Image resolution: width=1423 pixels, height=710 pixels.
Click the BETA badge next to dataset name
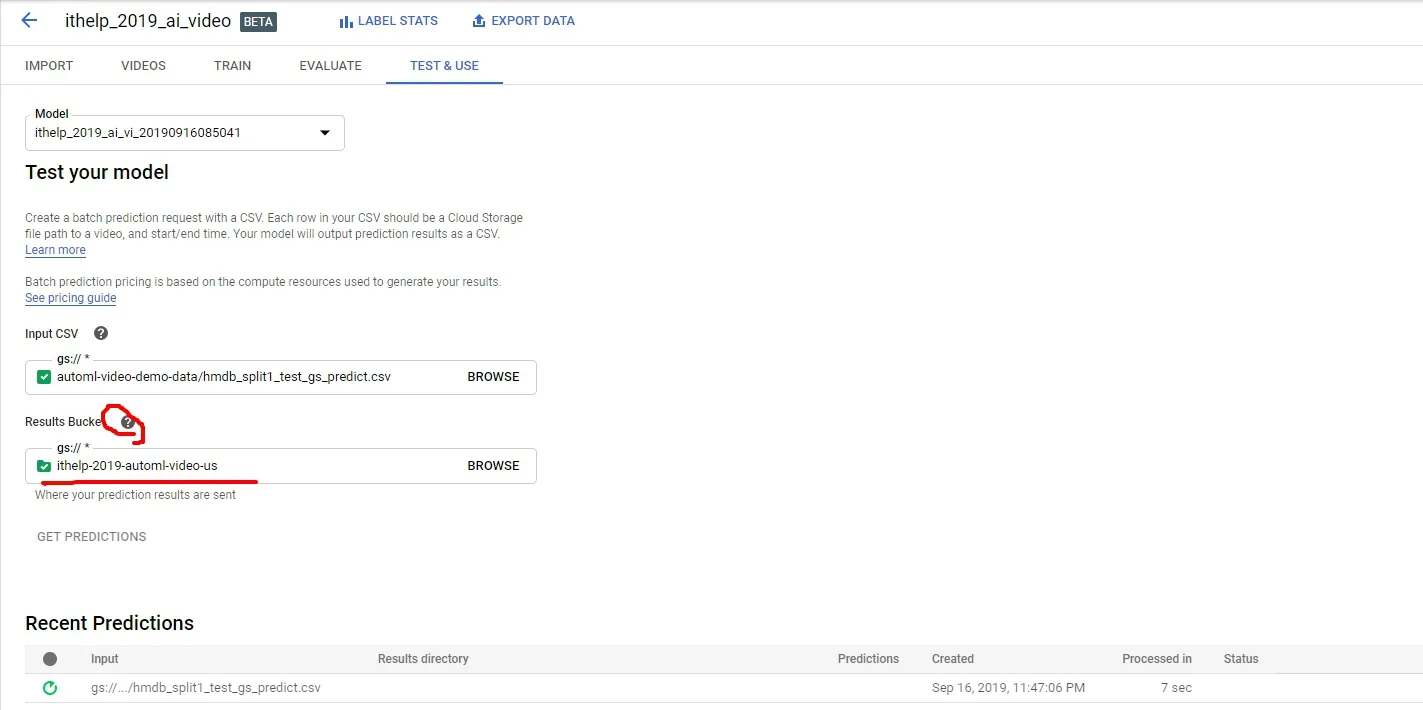pyautogui.click(x=258, y=21)
